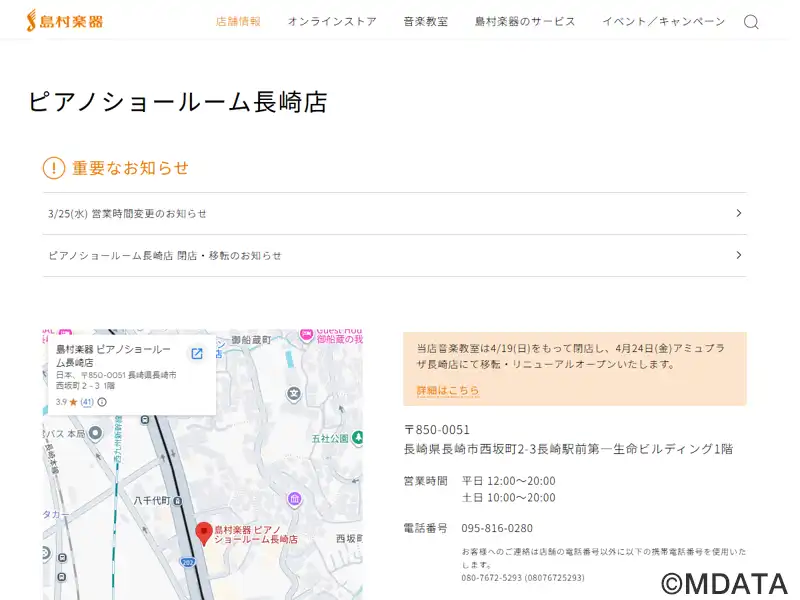Go to 音楽教室 menu item

tap(426, 21)
